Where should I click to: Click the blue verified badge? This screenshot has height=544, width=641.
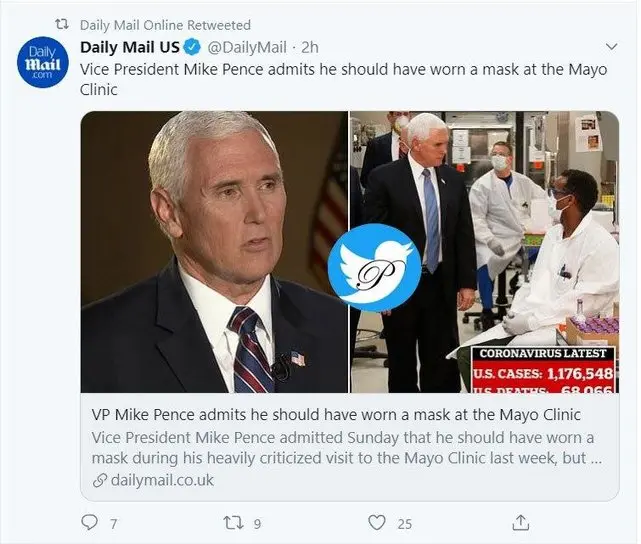pyautogui.click(x=191, y=48)
